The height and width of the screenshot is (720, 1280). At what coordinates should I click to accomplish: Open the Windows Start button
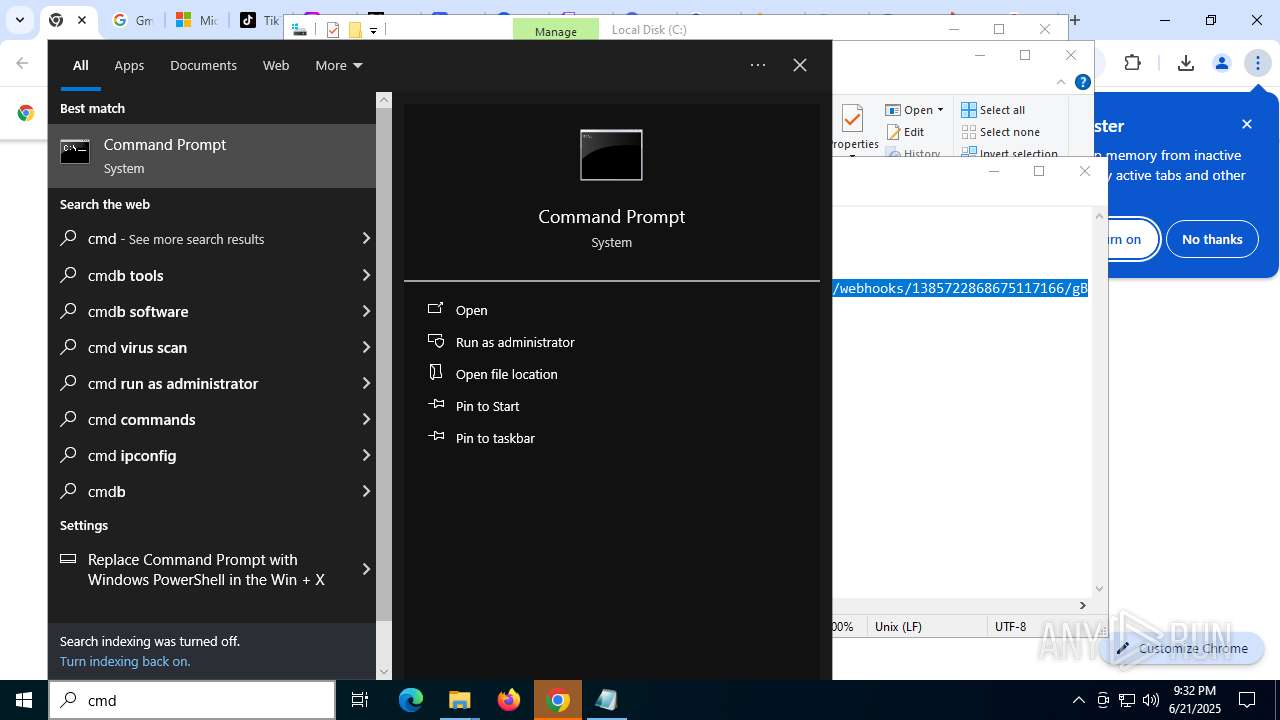pos(24,700)
